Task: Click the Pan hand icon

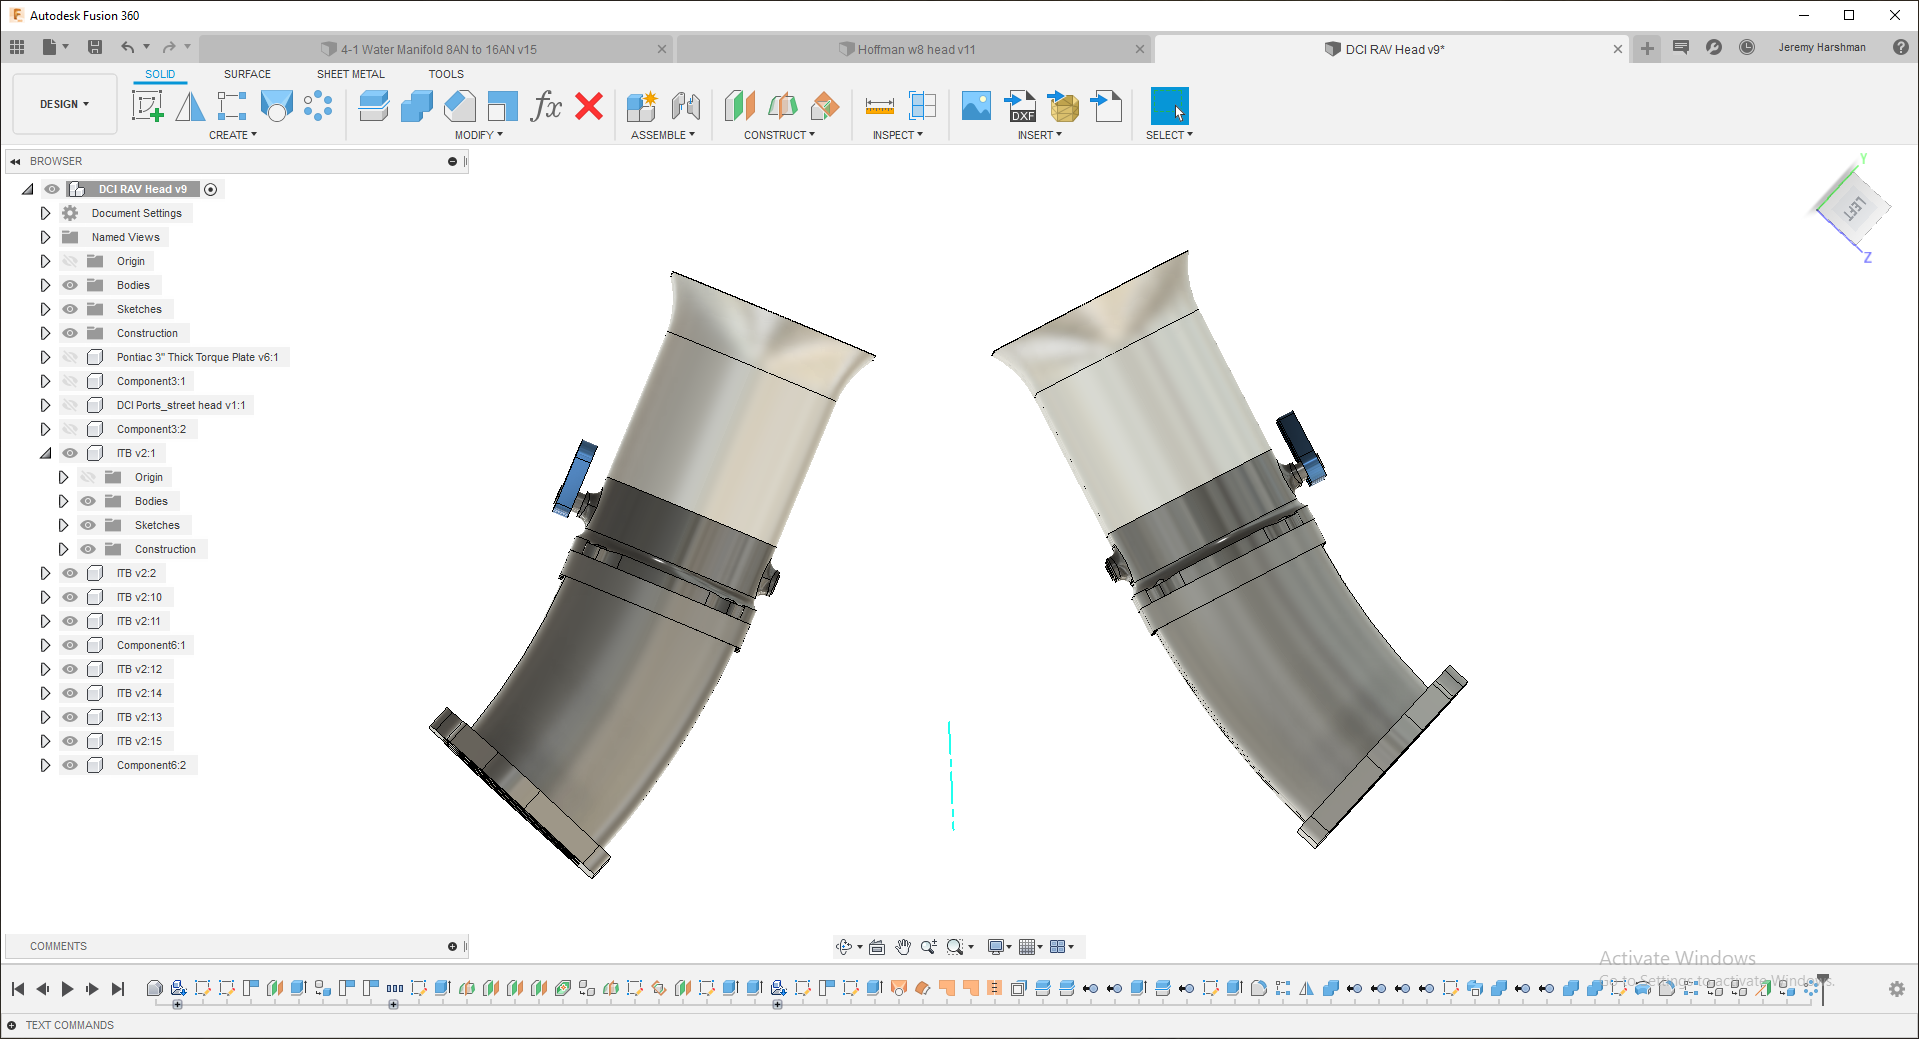Action: pyautogui.click(x=903, y=947)
